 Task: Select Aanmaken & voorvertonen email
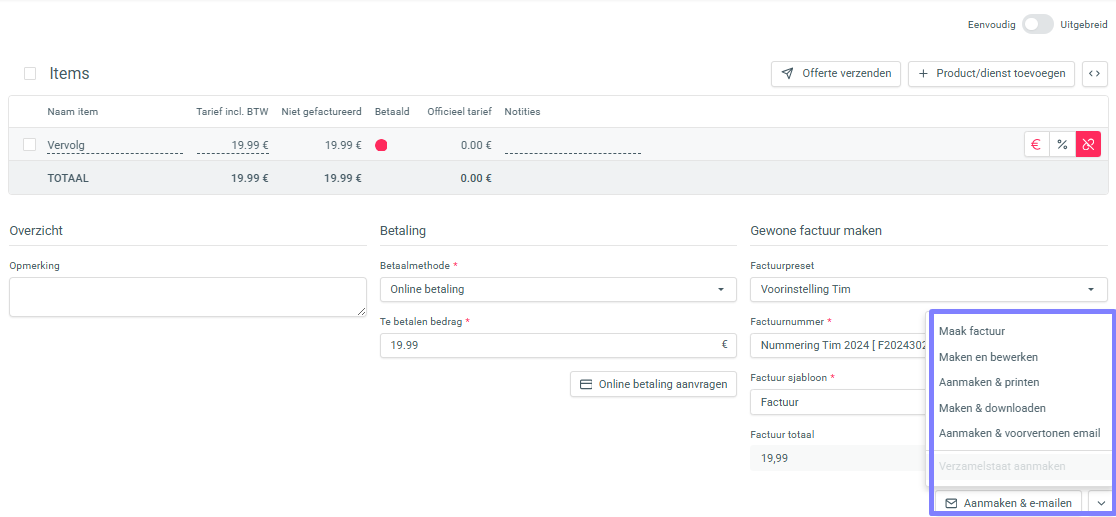tap(1019, 433)
